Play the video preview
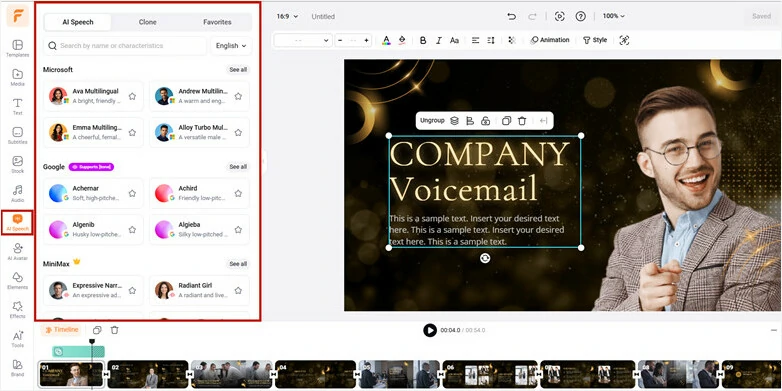Screen dimensions: 782x391 pos(430,330)
